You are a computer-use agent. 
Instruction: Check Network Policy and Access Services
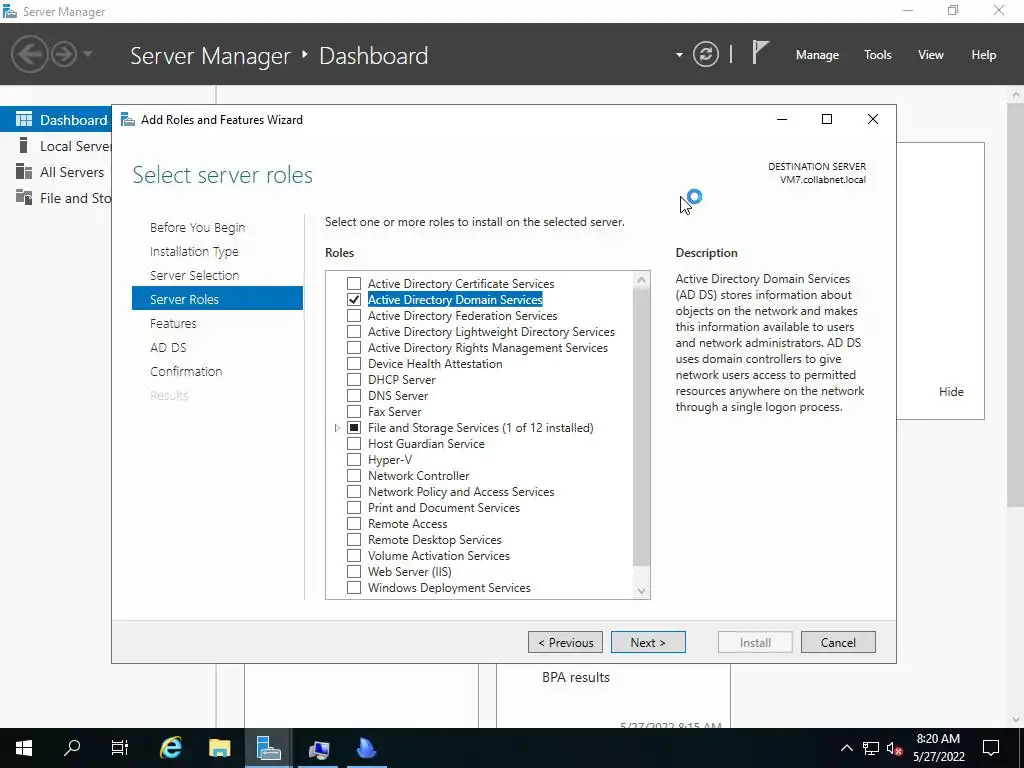pyautogui.click(x=354, y=492)
